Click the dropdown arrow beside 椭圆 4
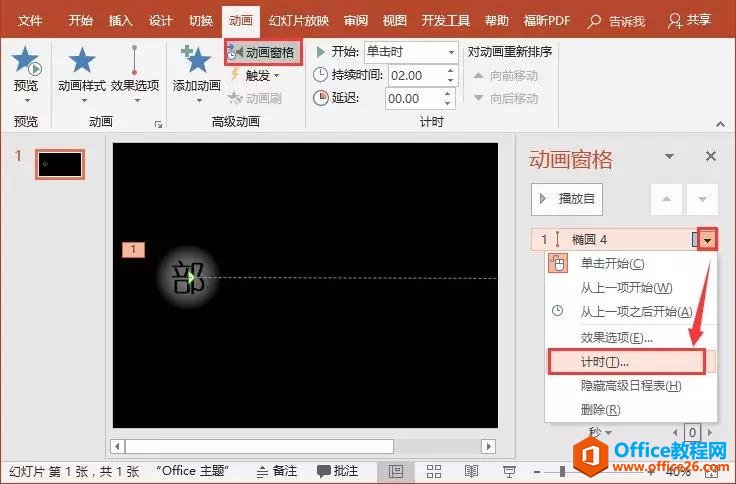This screenshot has width=736, height=484. click(x=708, y=240)
